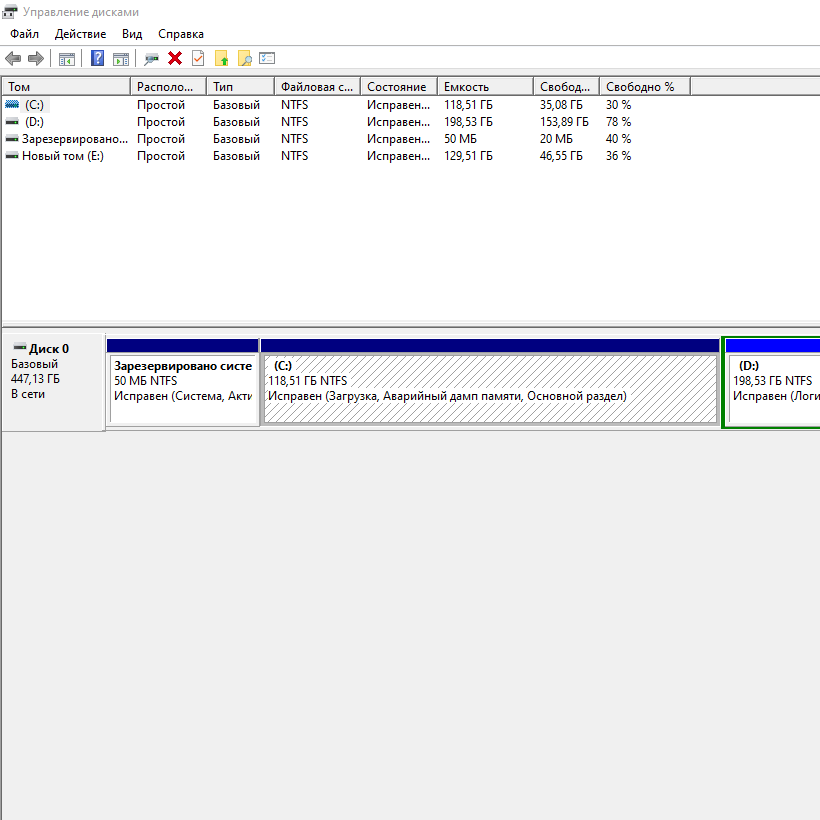Screen dimensions: 820x820
Task: Select the Новый том (E:) volume name
Action: pyautogui.click(x=63, y=156)
